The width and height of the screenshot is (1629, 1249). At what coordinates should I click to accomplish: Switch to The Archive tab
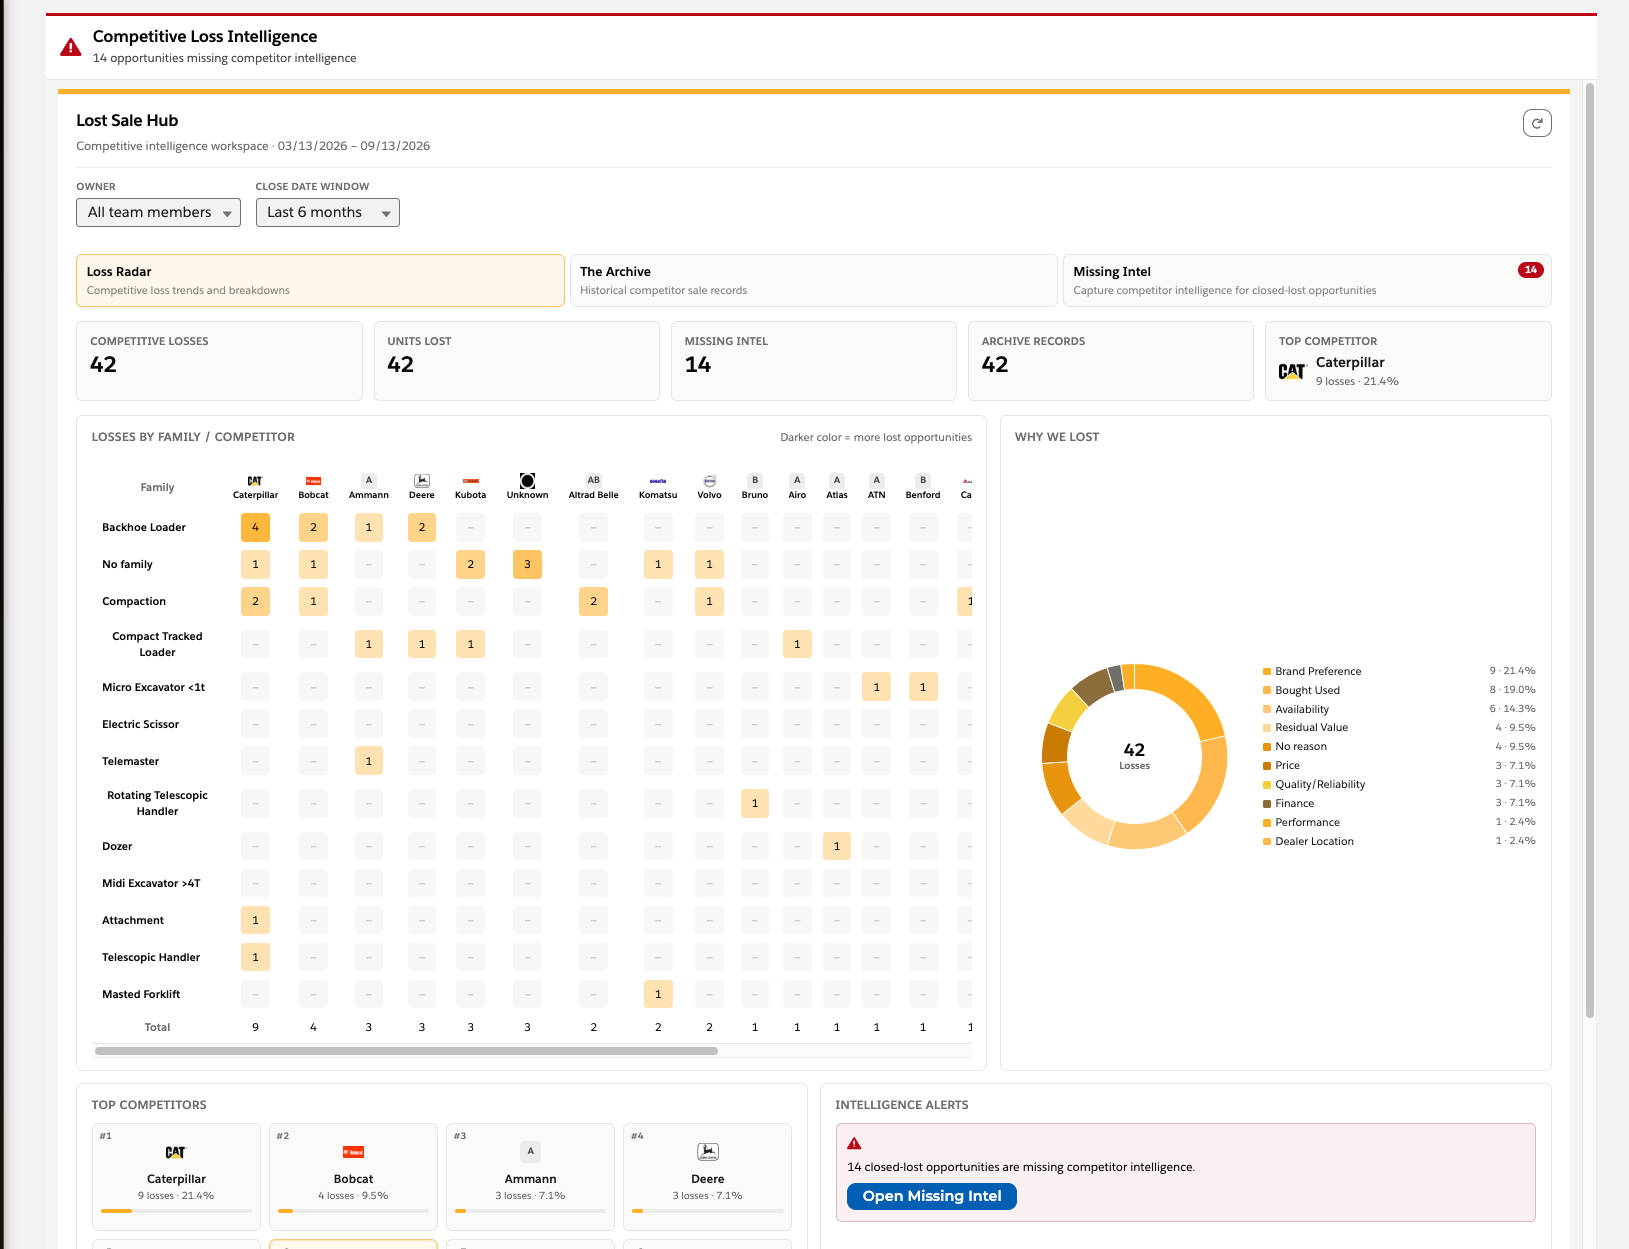tap(813, 280)
